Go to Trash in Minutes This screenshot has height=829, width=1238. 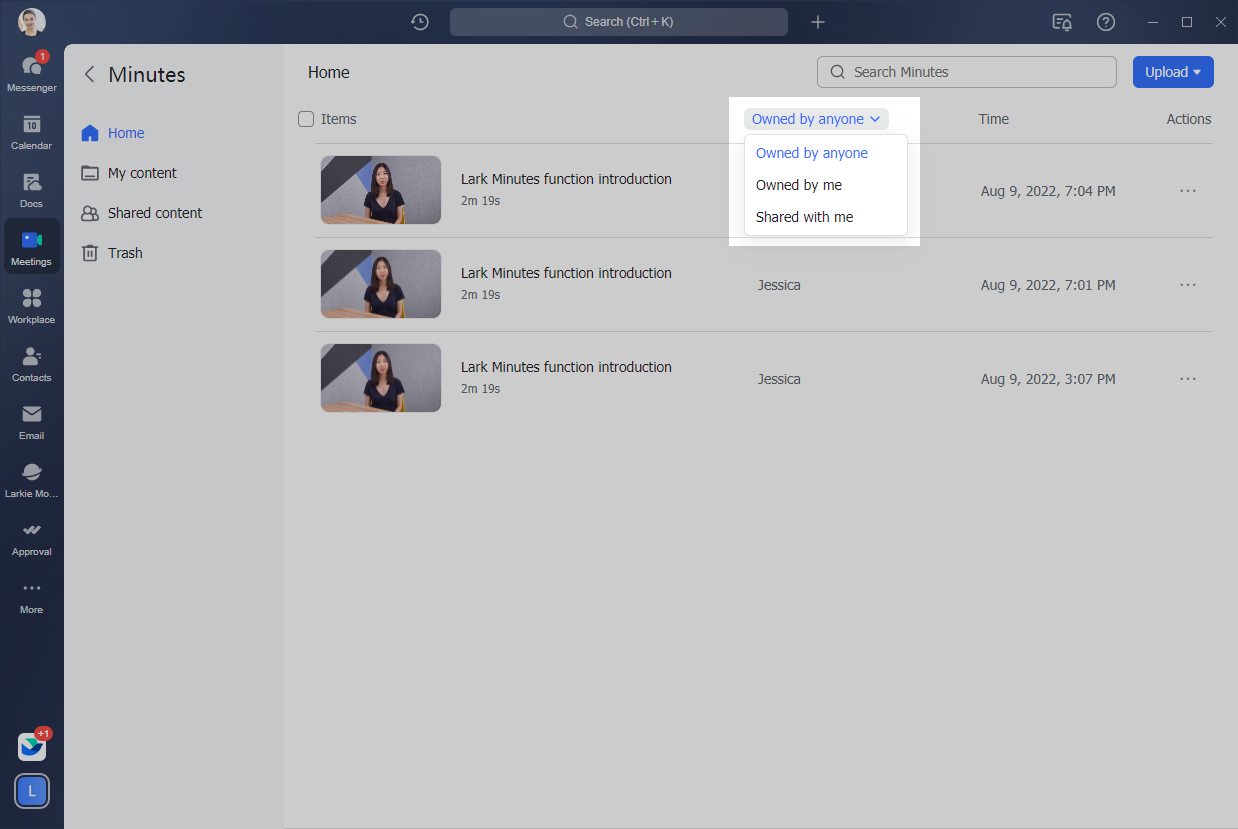pyautogui.click(x=125, y=253)
